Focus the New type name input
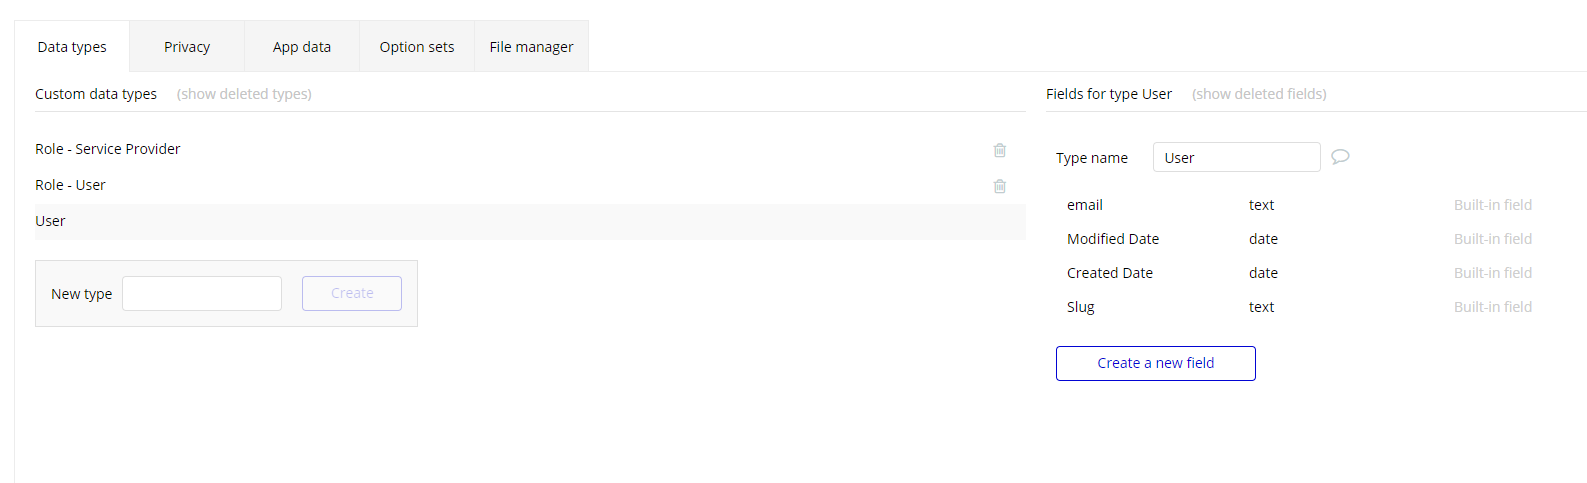 pyautogui.click(x=202, y=293)
